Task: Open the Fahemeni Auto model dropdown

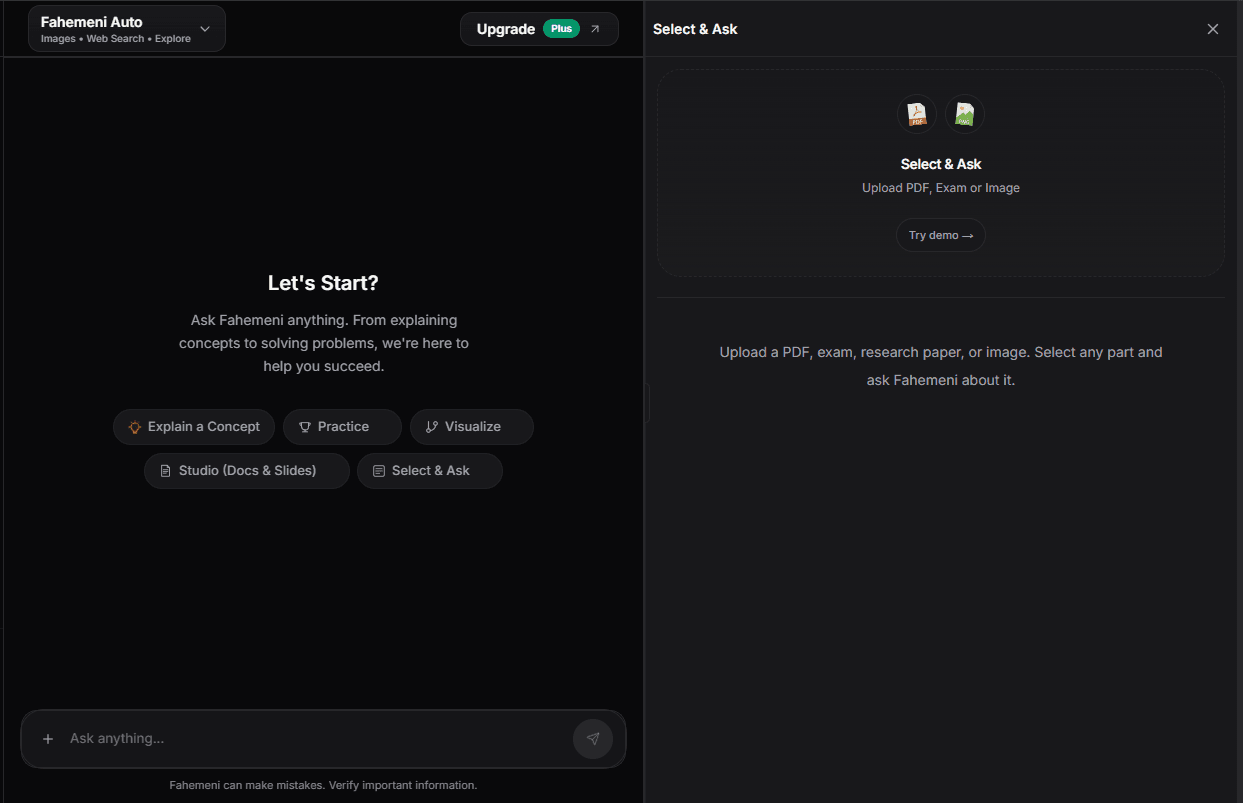Action: click(x=127, y=29)
